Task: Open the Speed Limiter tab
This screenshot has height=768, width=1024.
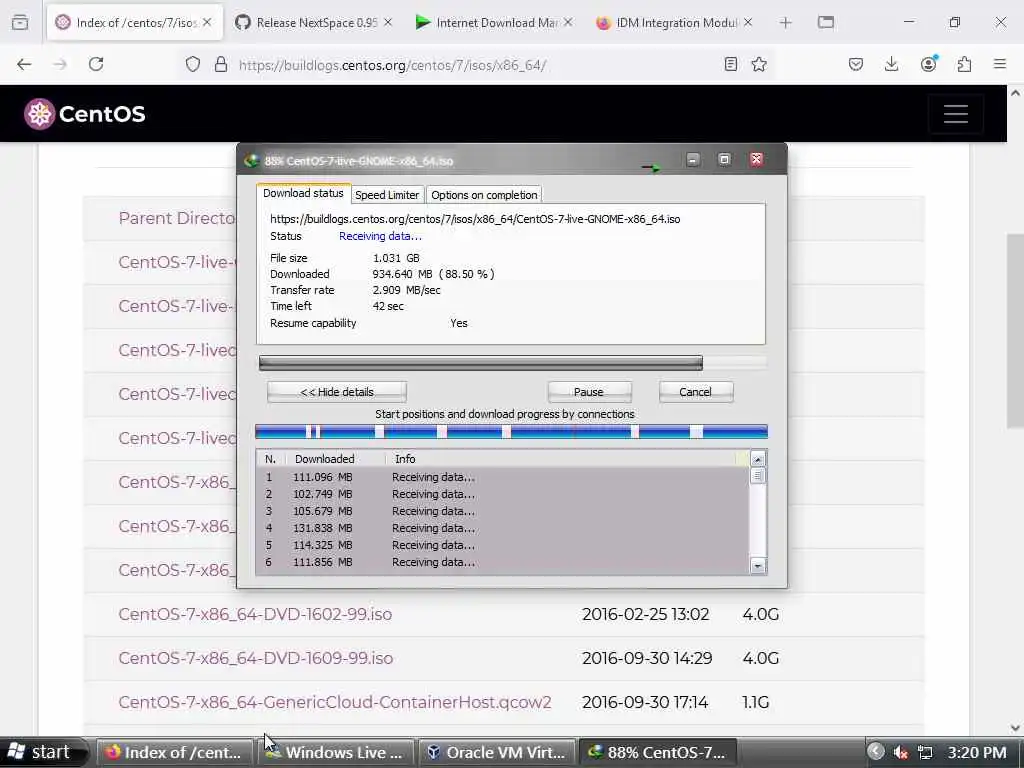Action: [387, 195]
